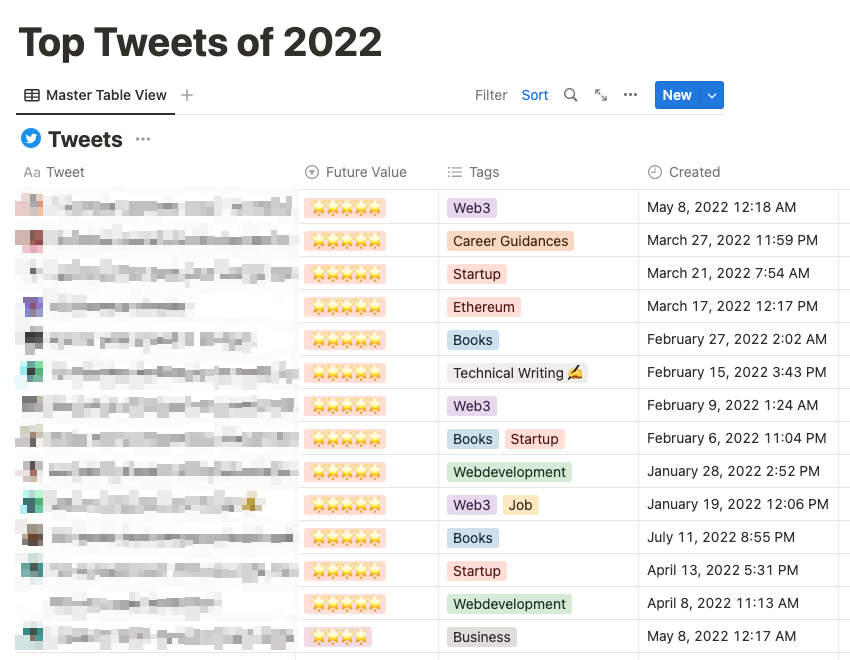The height and width of the screenshot is (660, 850).
Task: Open the three-dot view options menu
Action: tap(630, 95)
